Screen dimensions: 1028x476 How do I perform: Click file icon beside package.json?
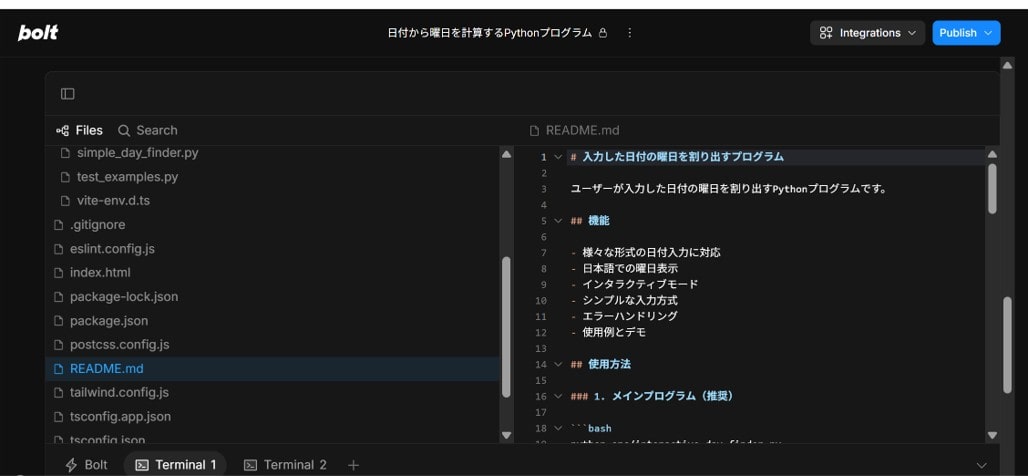pos(58,321)
